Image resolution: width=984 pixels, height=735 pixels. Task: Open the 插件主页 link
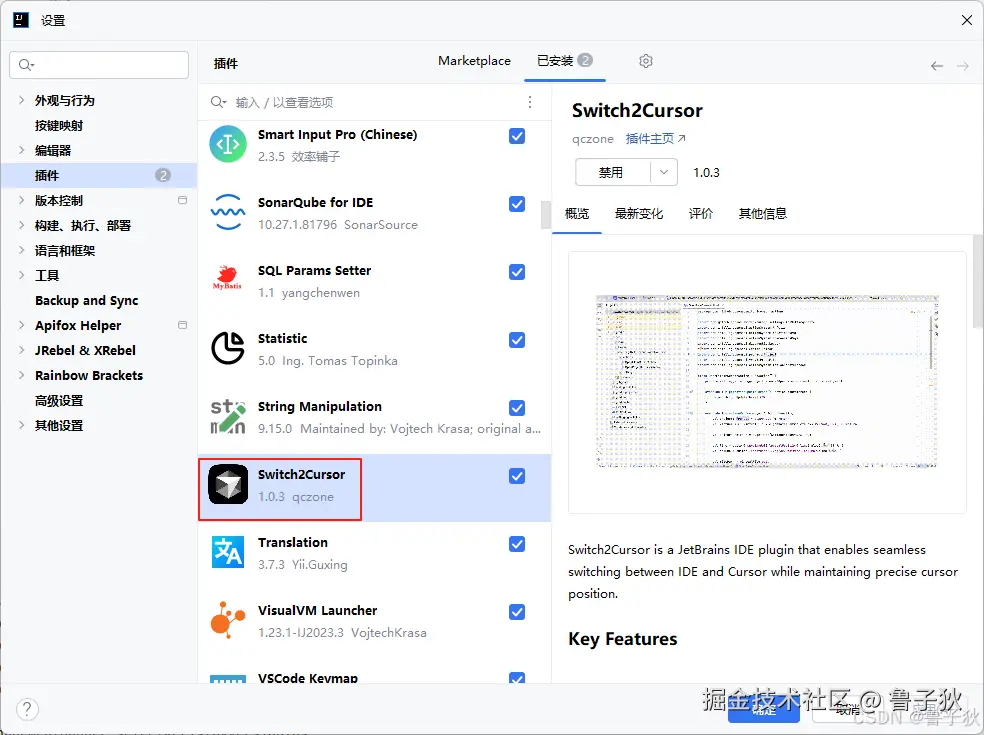tap(656, 139)
